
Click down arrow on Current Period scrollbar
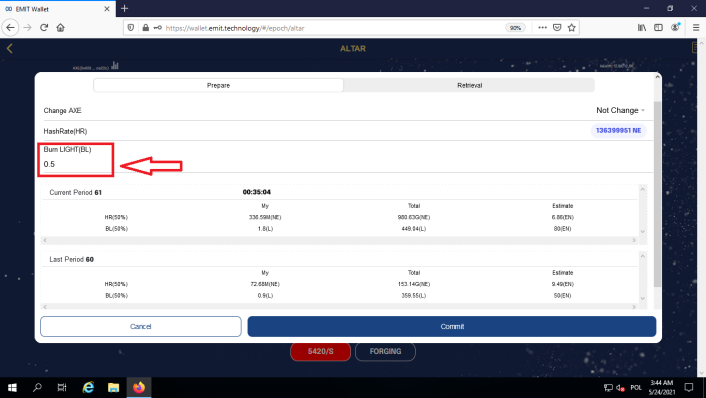click(x=643, y=231)
